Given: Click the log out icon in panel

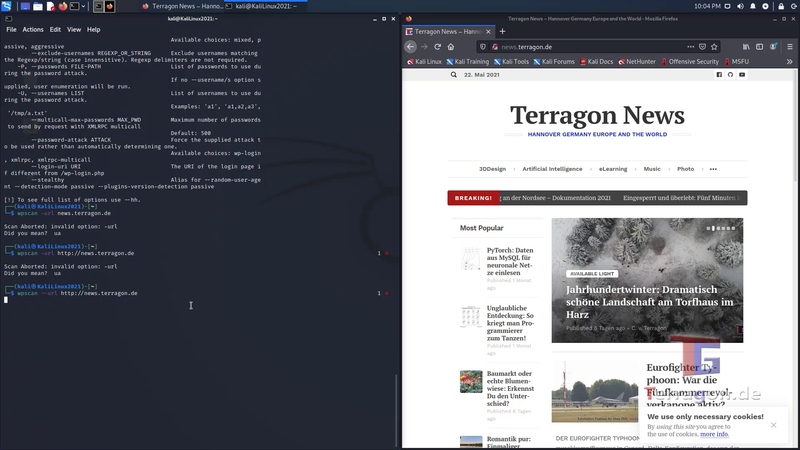Looking at the screenshot, I should (x=794, y=6).
